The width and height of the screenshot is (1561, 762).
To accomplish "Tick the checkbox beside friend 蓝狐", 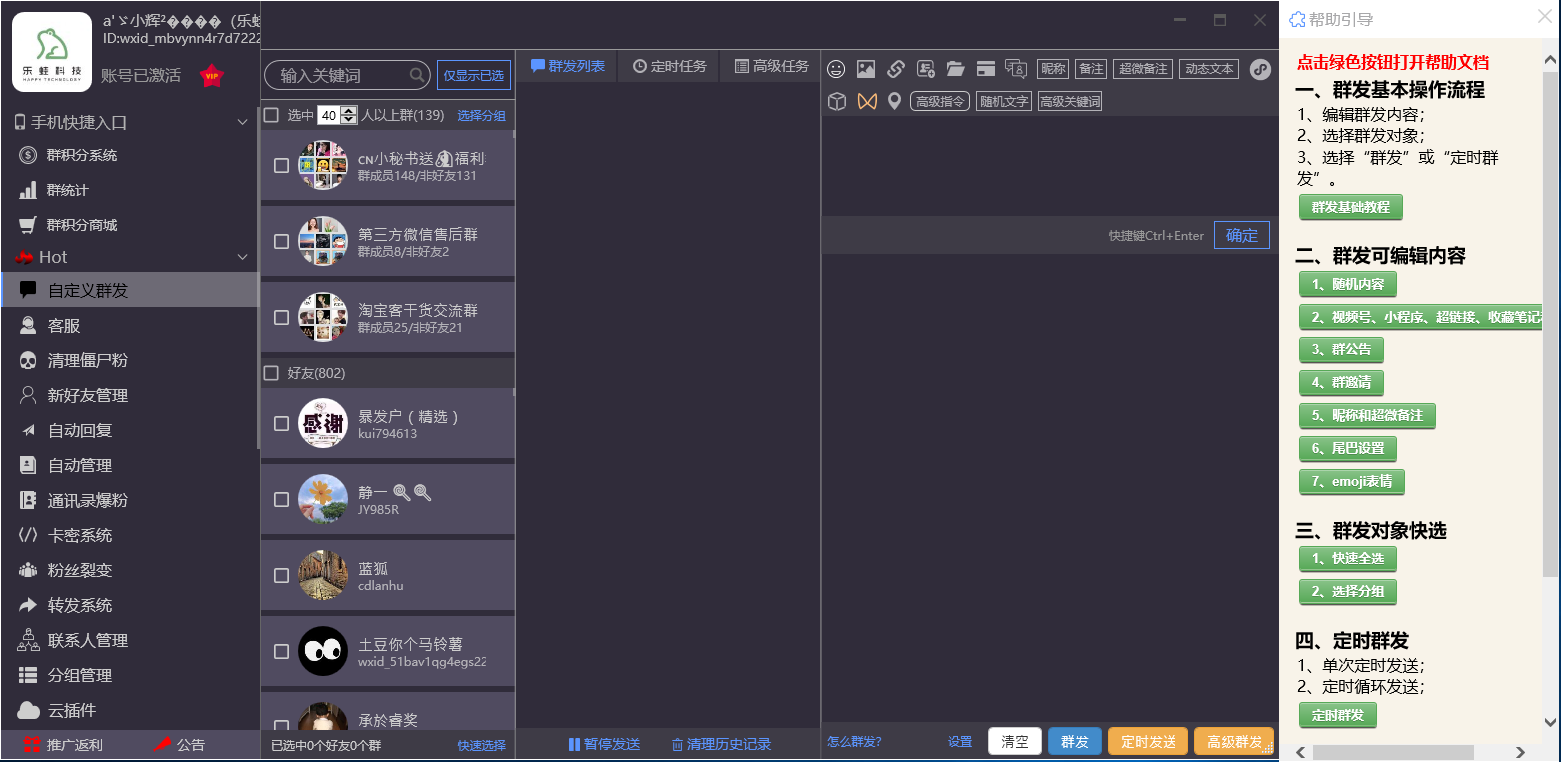I will [282, 575].
